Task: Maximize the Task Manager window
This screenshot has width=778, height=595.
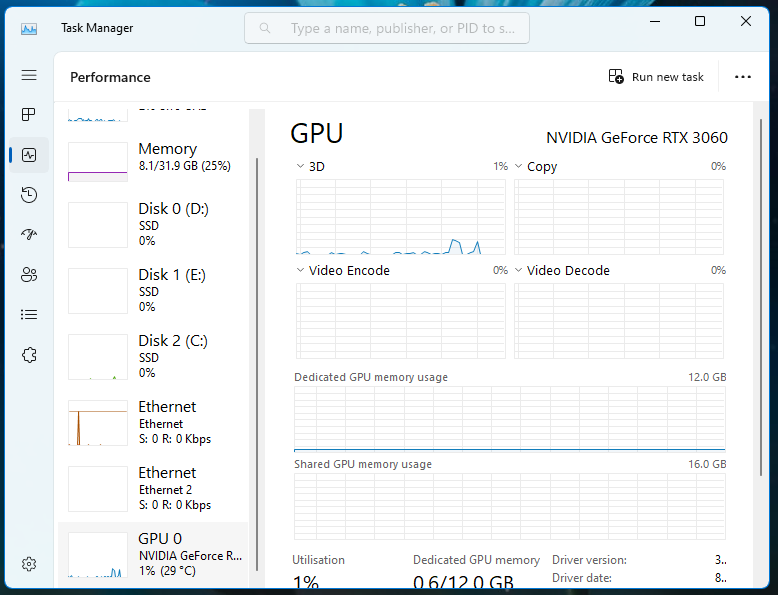Action: coord(700,21)
